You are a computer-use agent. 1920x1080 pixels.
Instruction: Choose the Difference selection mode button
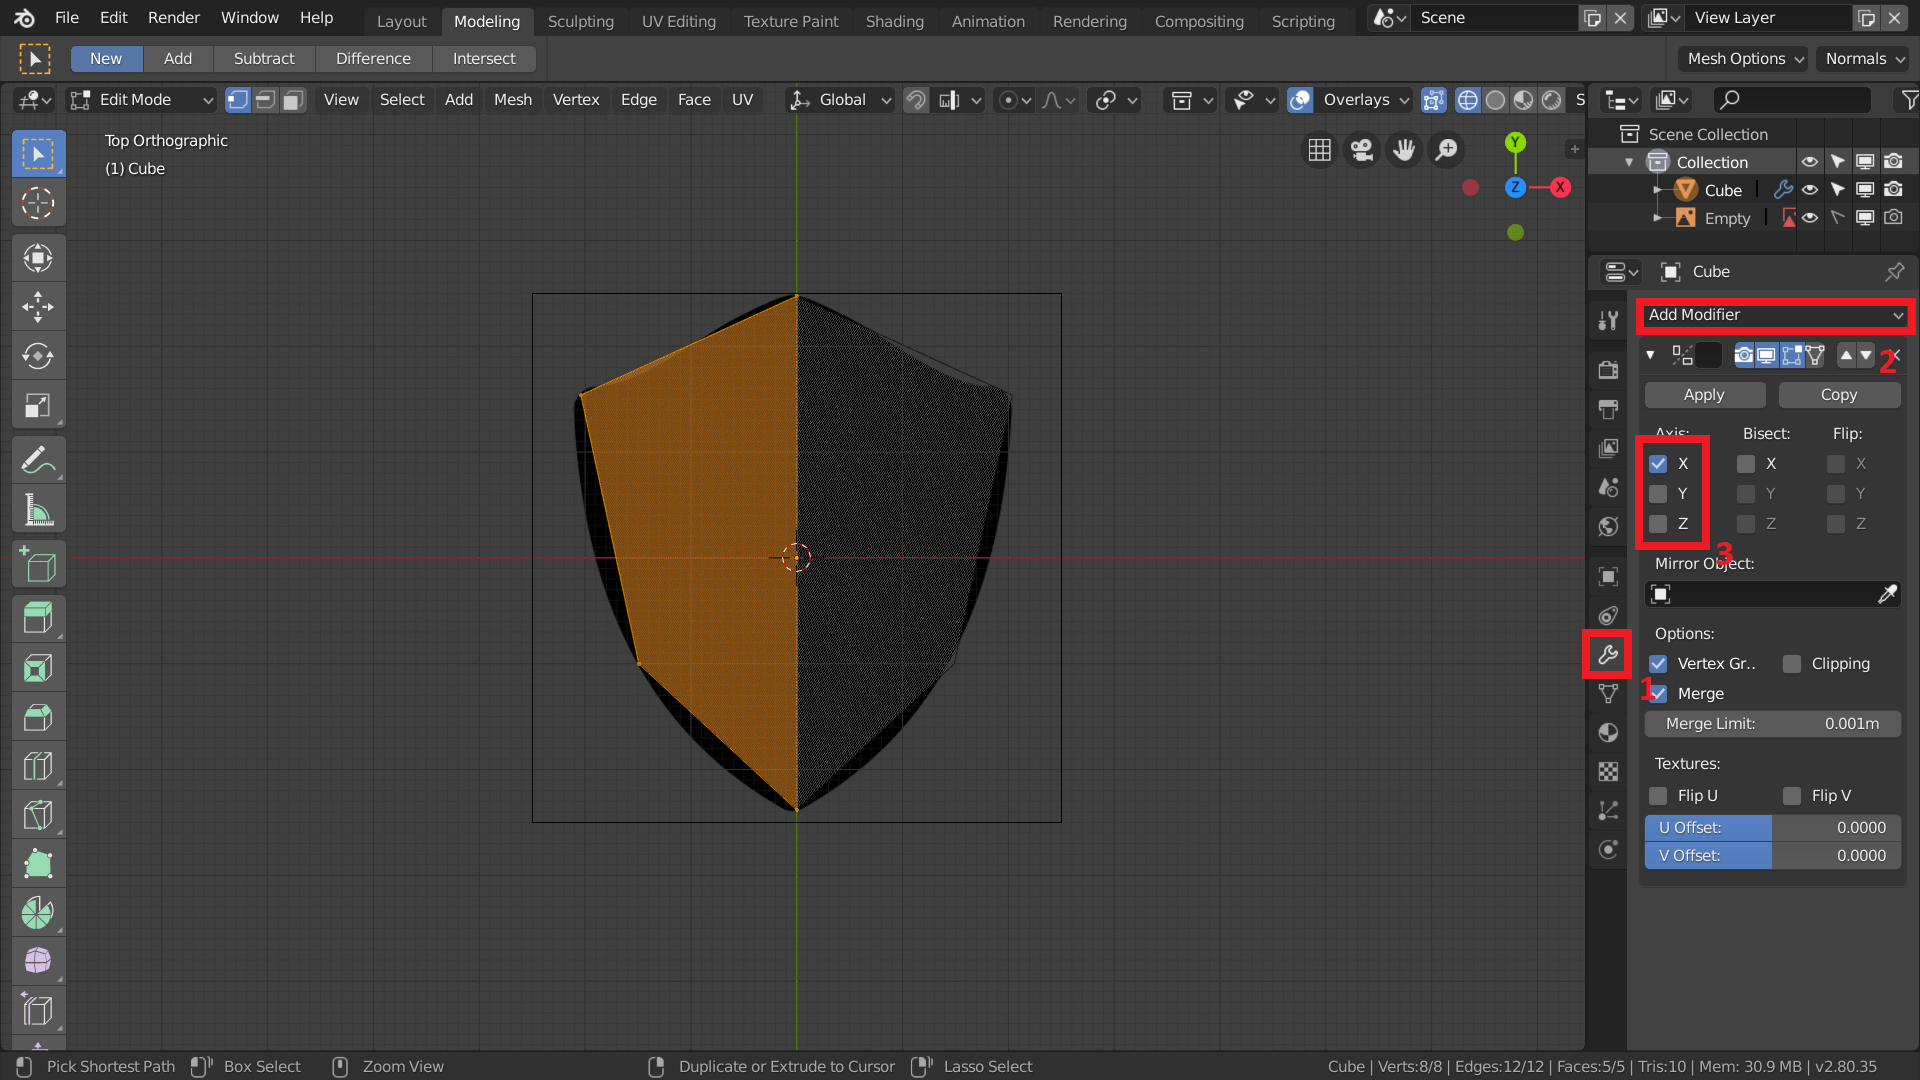(373, 59)
